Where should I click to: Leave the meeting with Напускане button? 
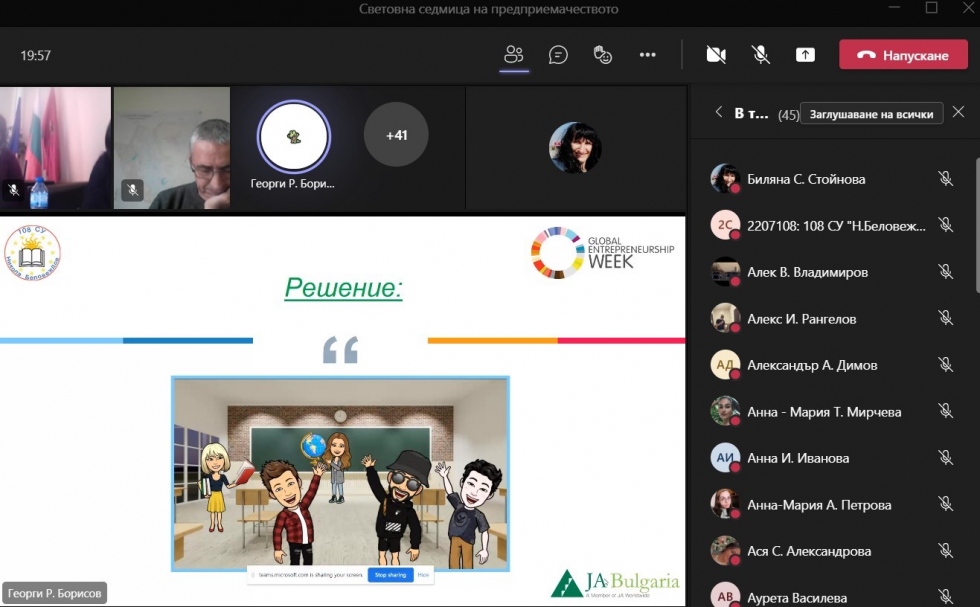pyautogui.click(x=903, y=55)
